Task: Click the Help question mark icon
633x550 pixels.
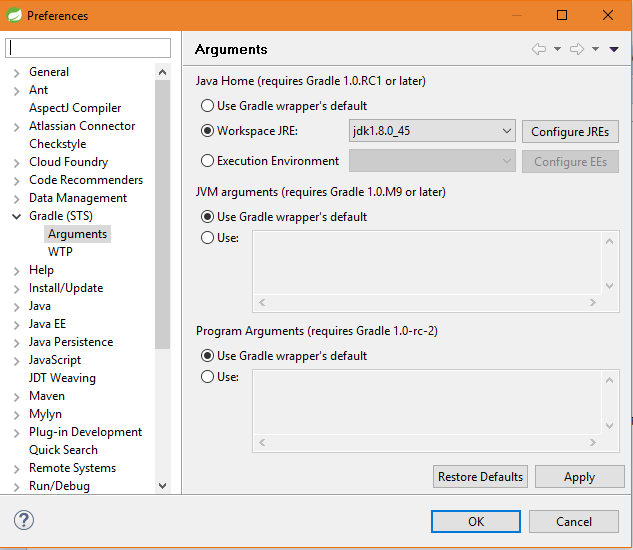Action: 24,520
